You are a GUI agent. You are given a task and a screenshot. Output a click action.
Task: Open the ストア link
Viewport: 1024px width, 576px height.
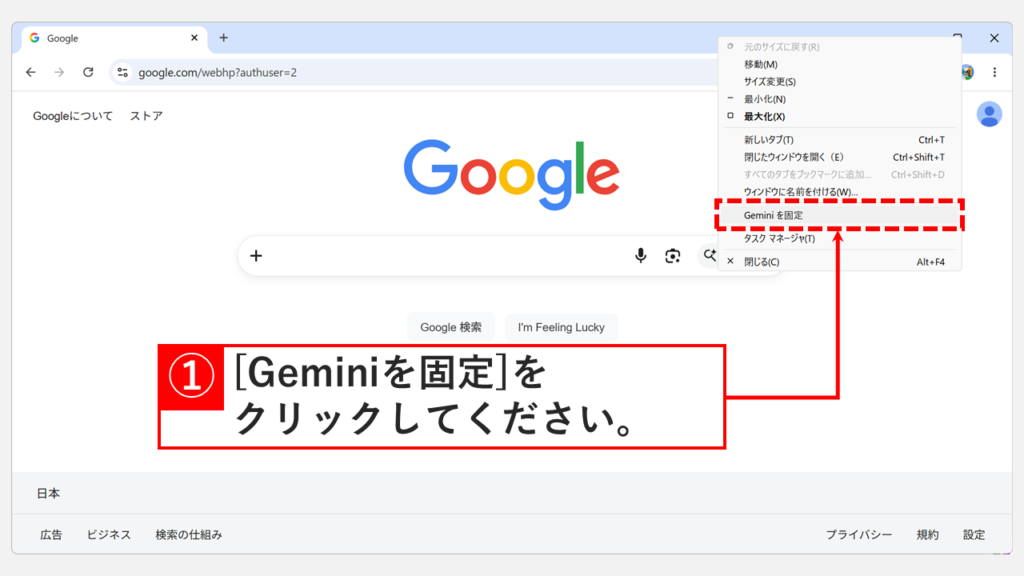point(146,116)
